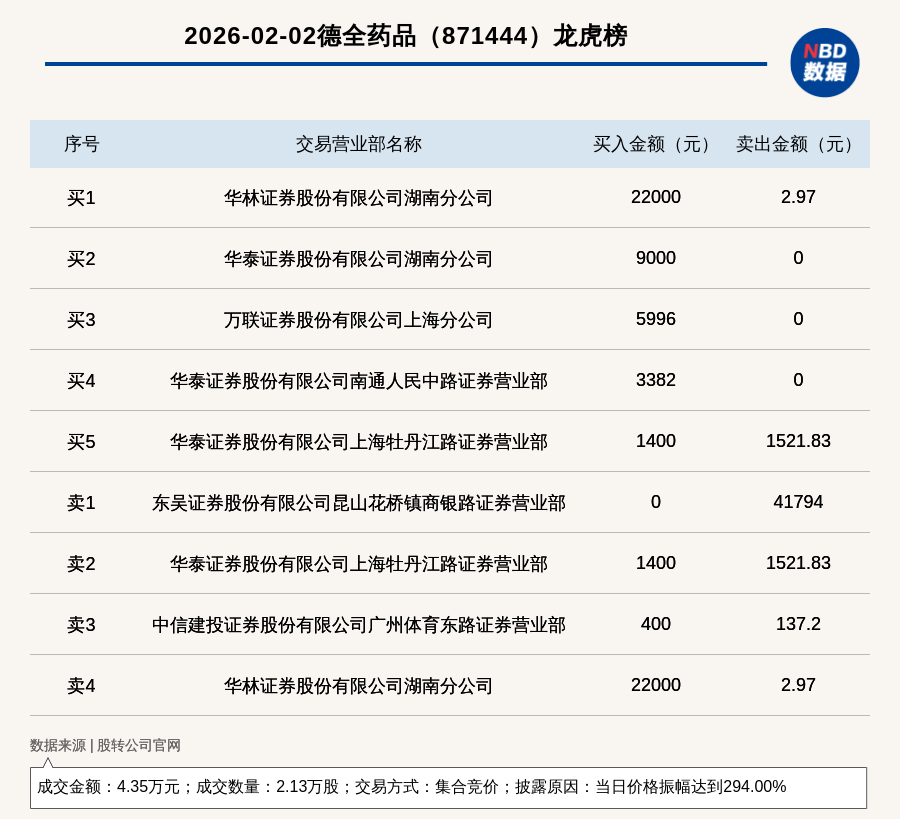
Task: Select the 买1 row label
Action: coord(81,198)
